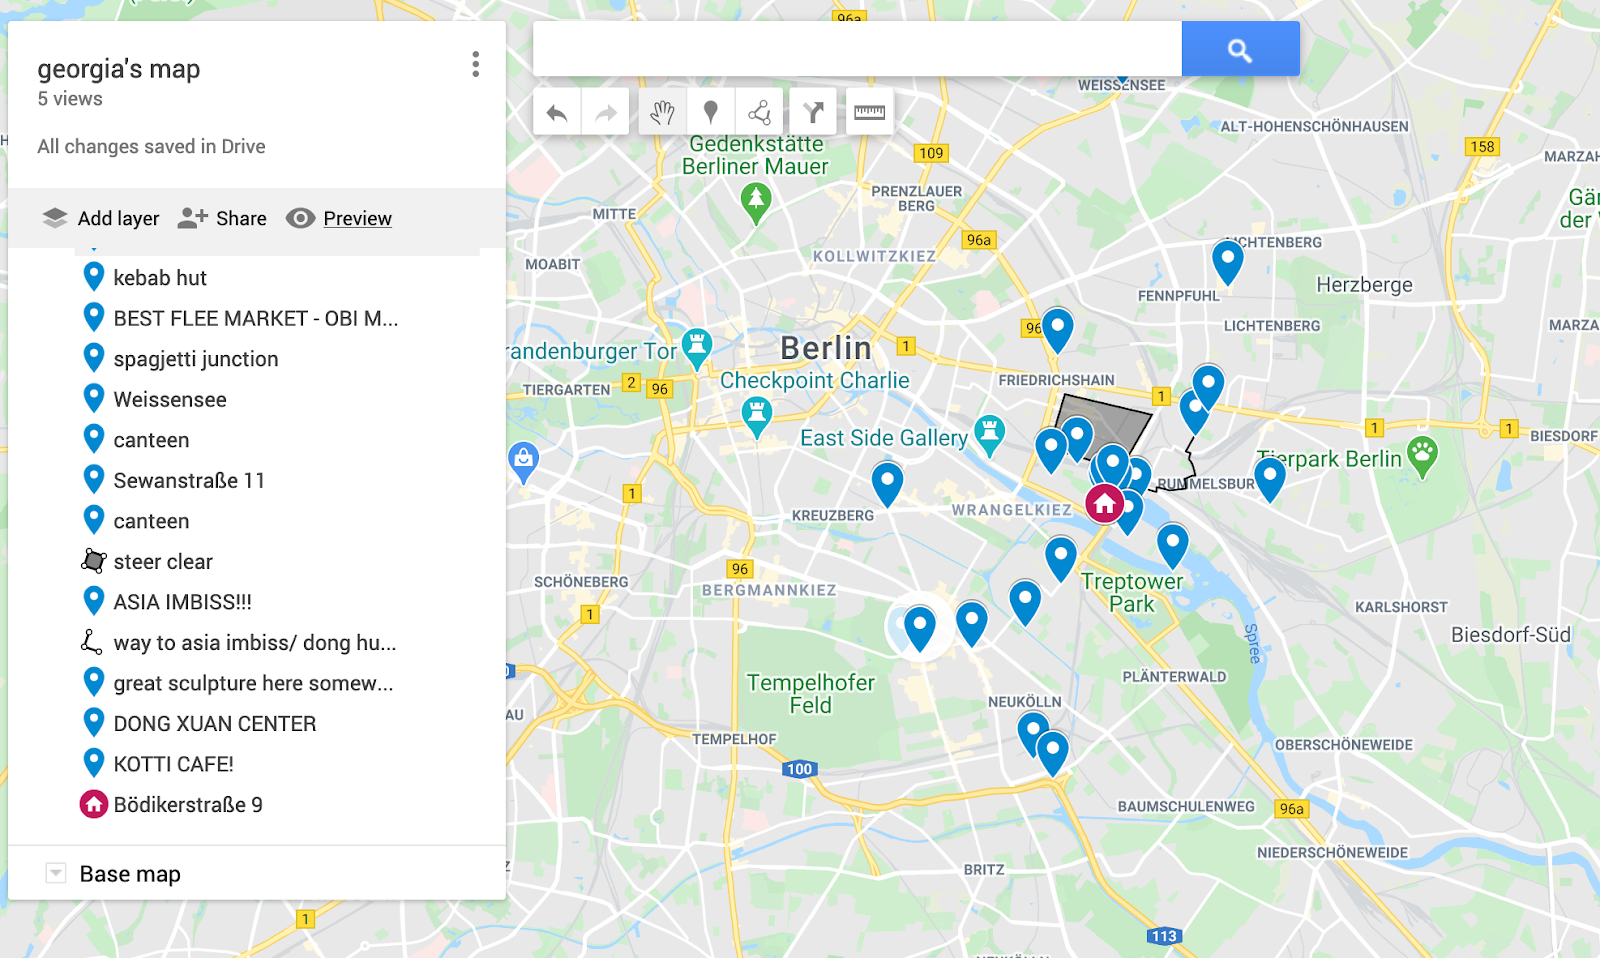Click the polygon icon beside steer clear
The width and height of the screenshot is (1600, 958).
point(93,561)
